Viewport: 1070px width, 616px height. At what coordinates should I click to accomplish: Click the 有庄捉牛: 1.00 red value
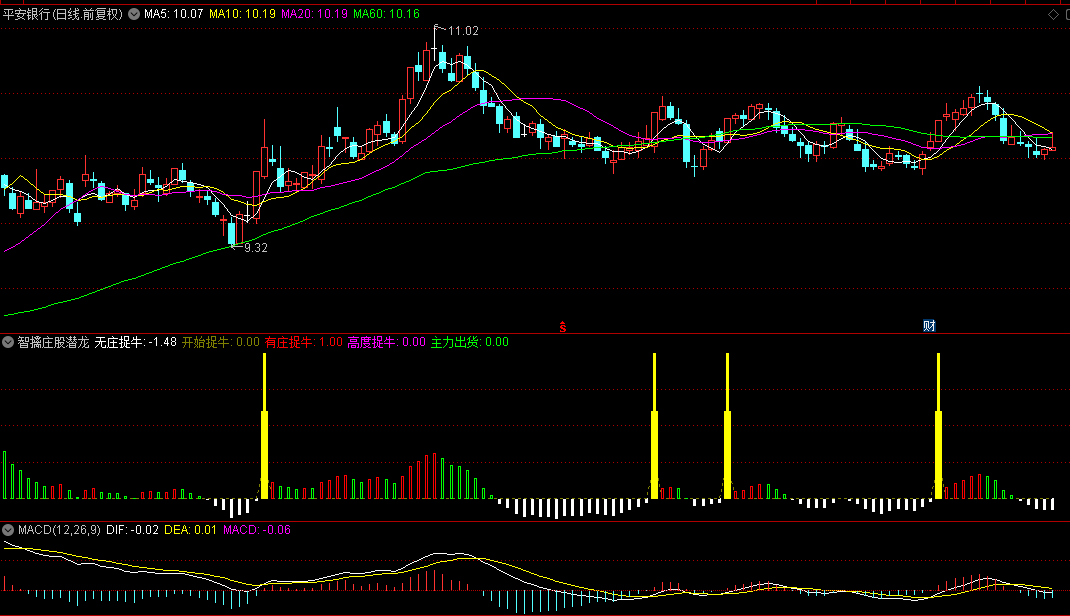point(304,342)
